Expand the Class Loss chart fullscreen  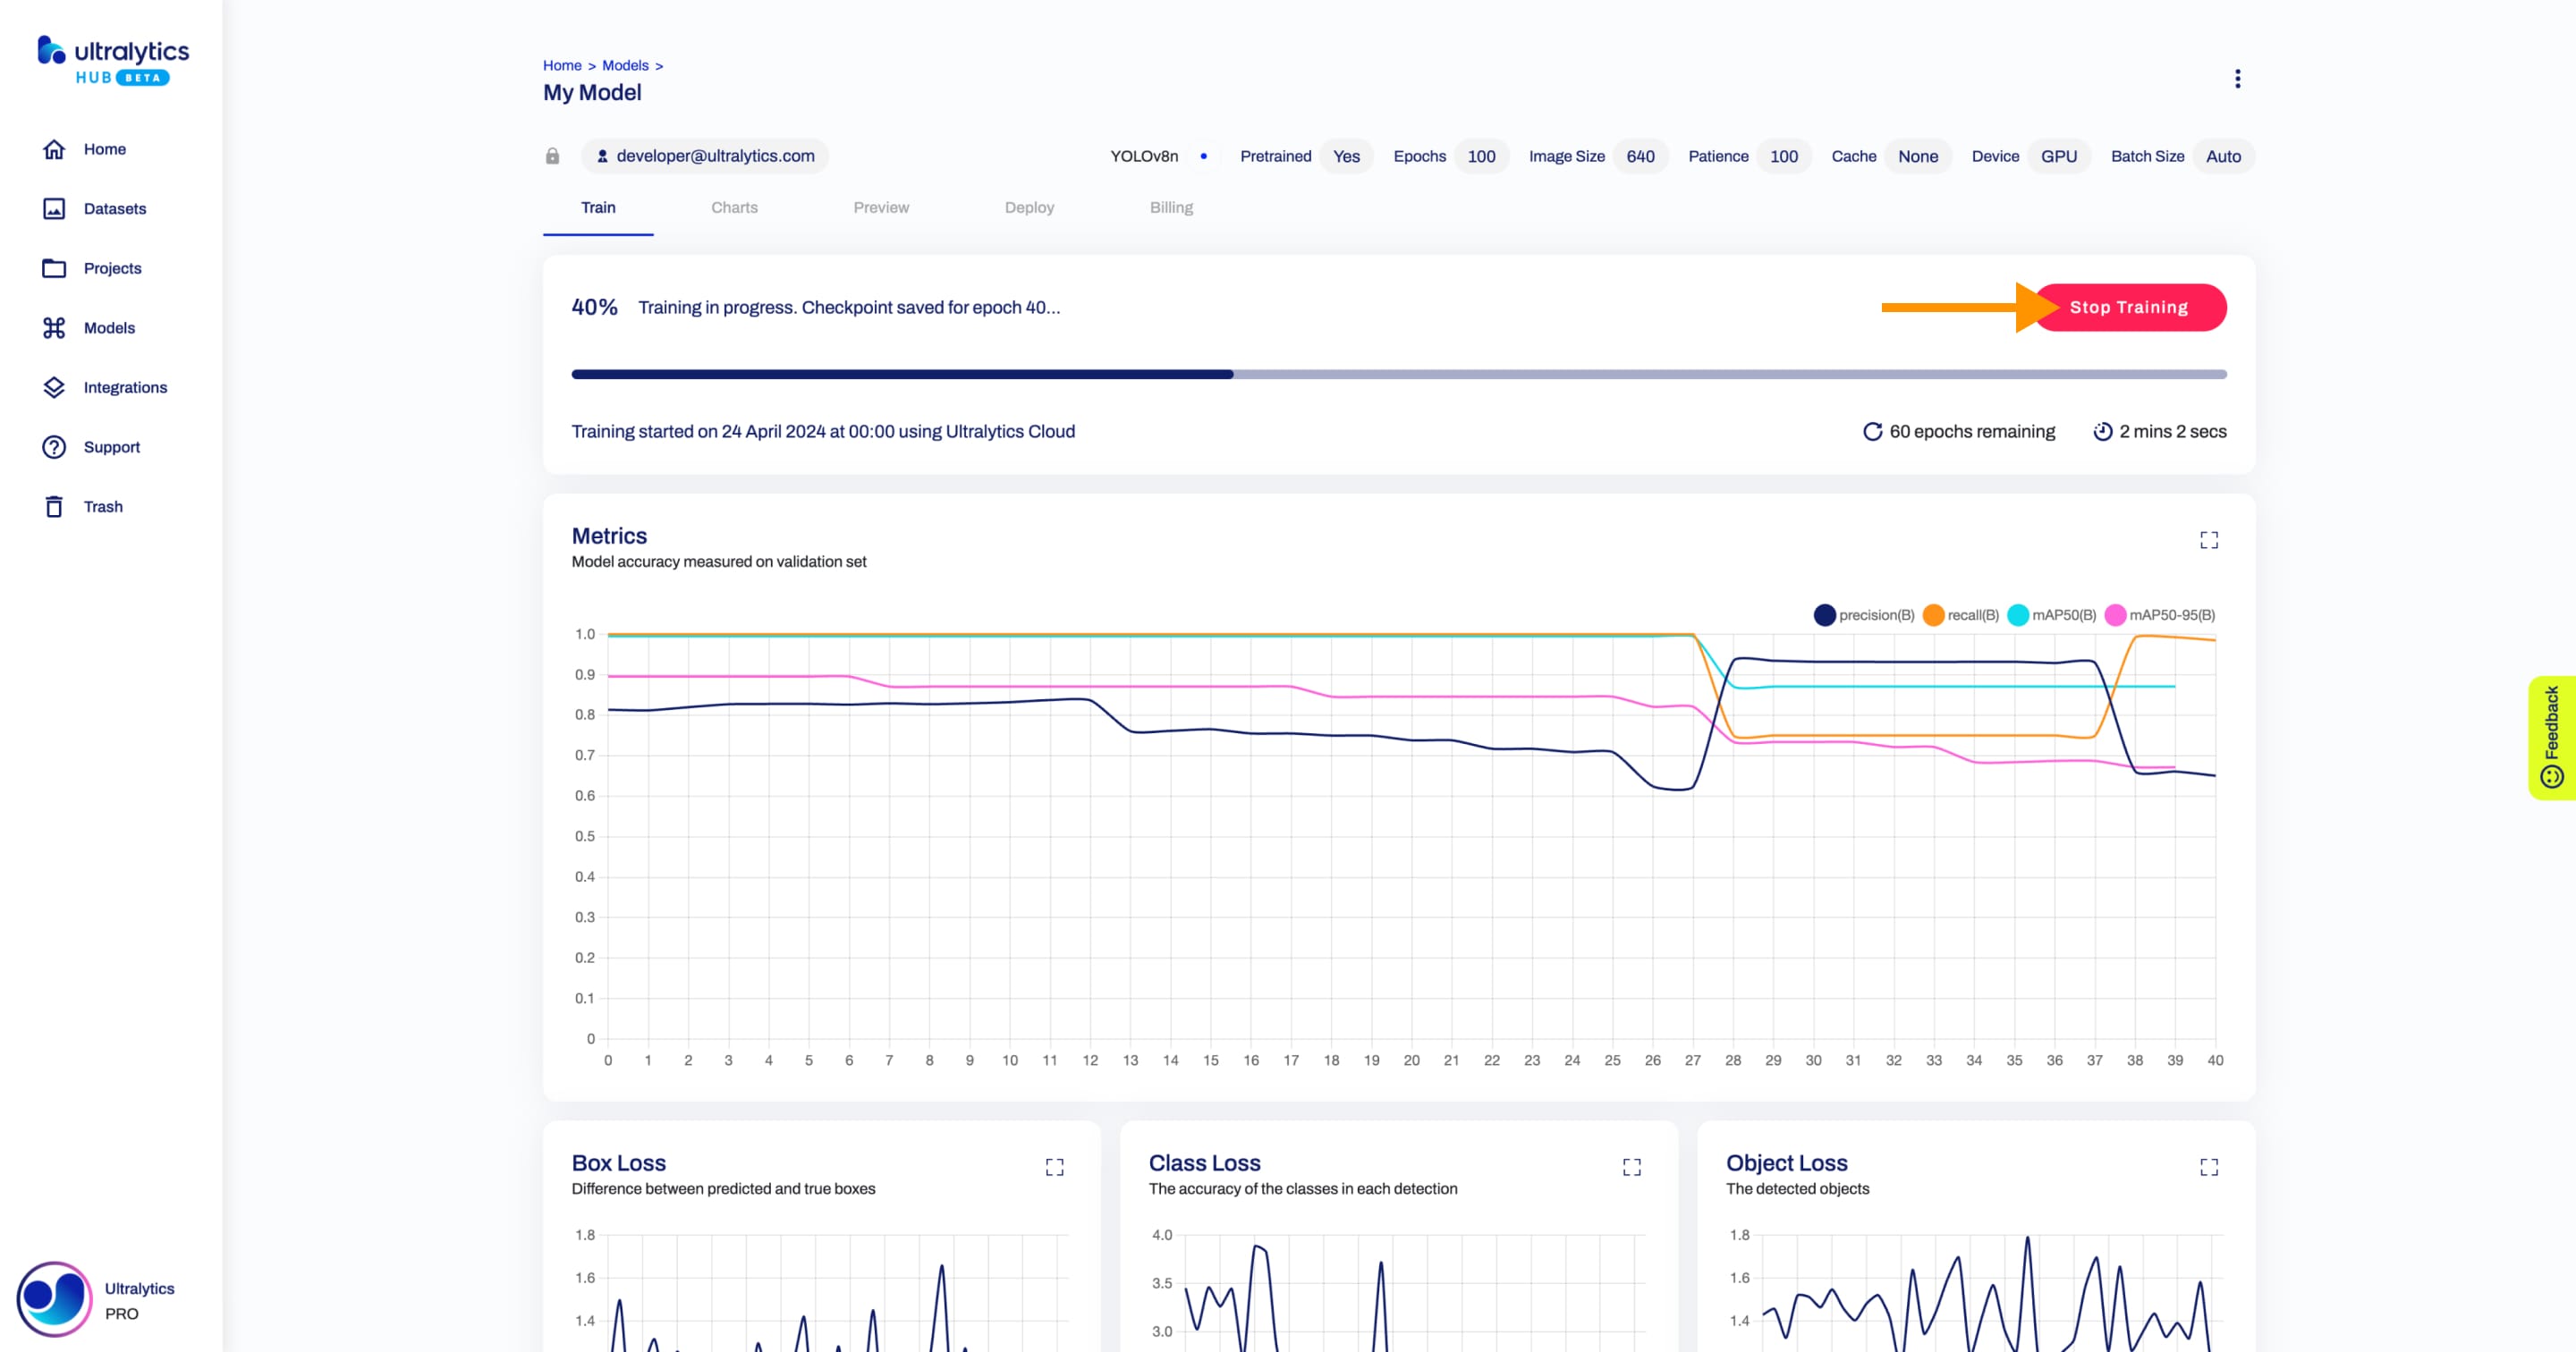coord(1631,1166)
